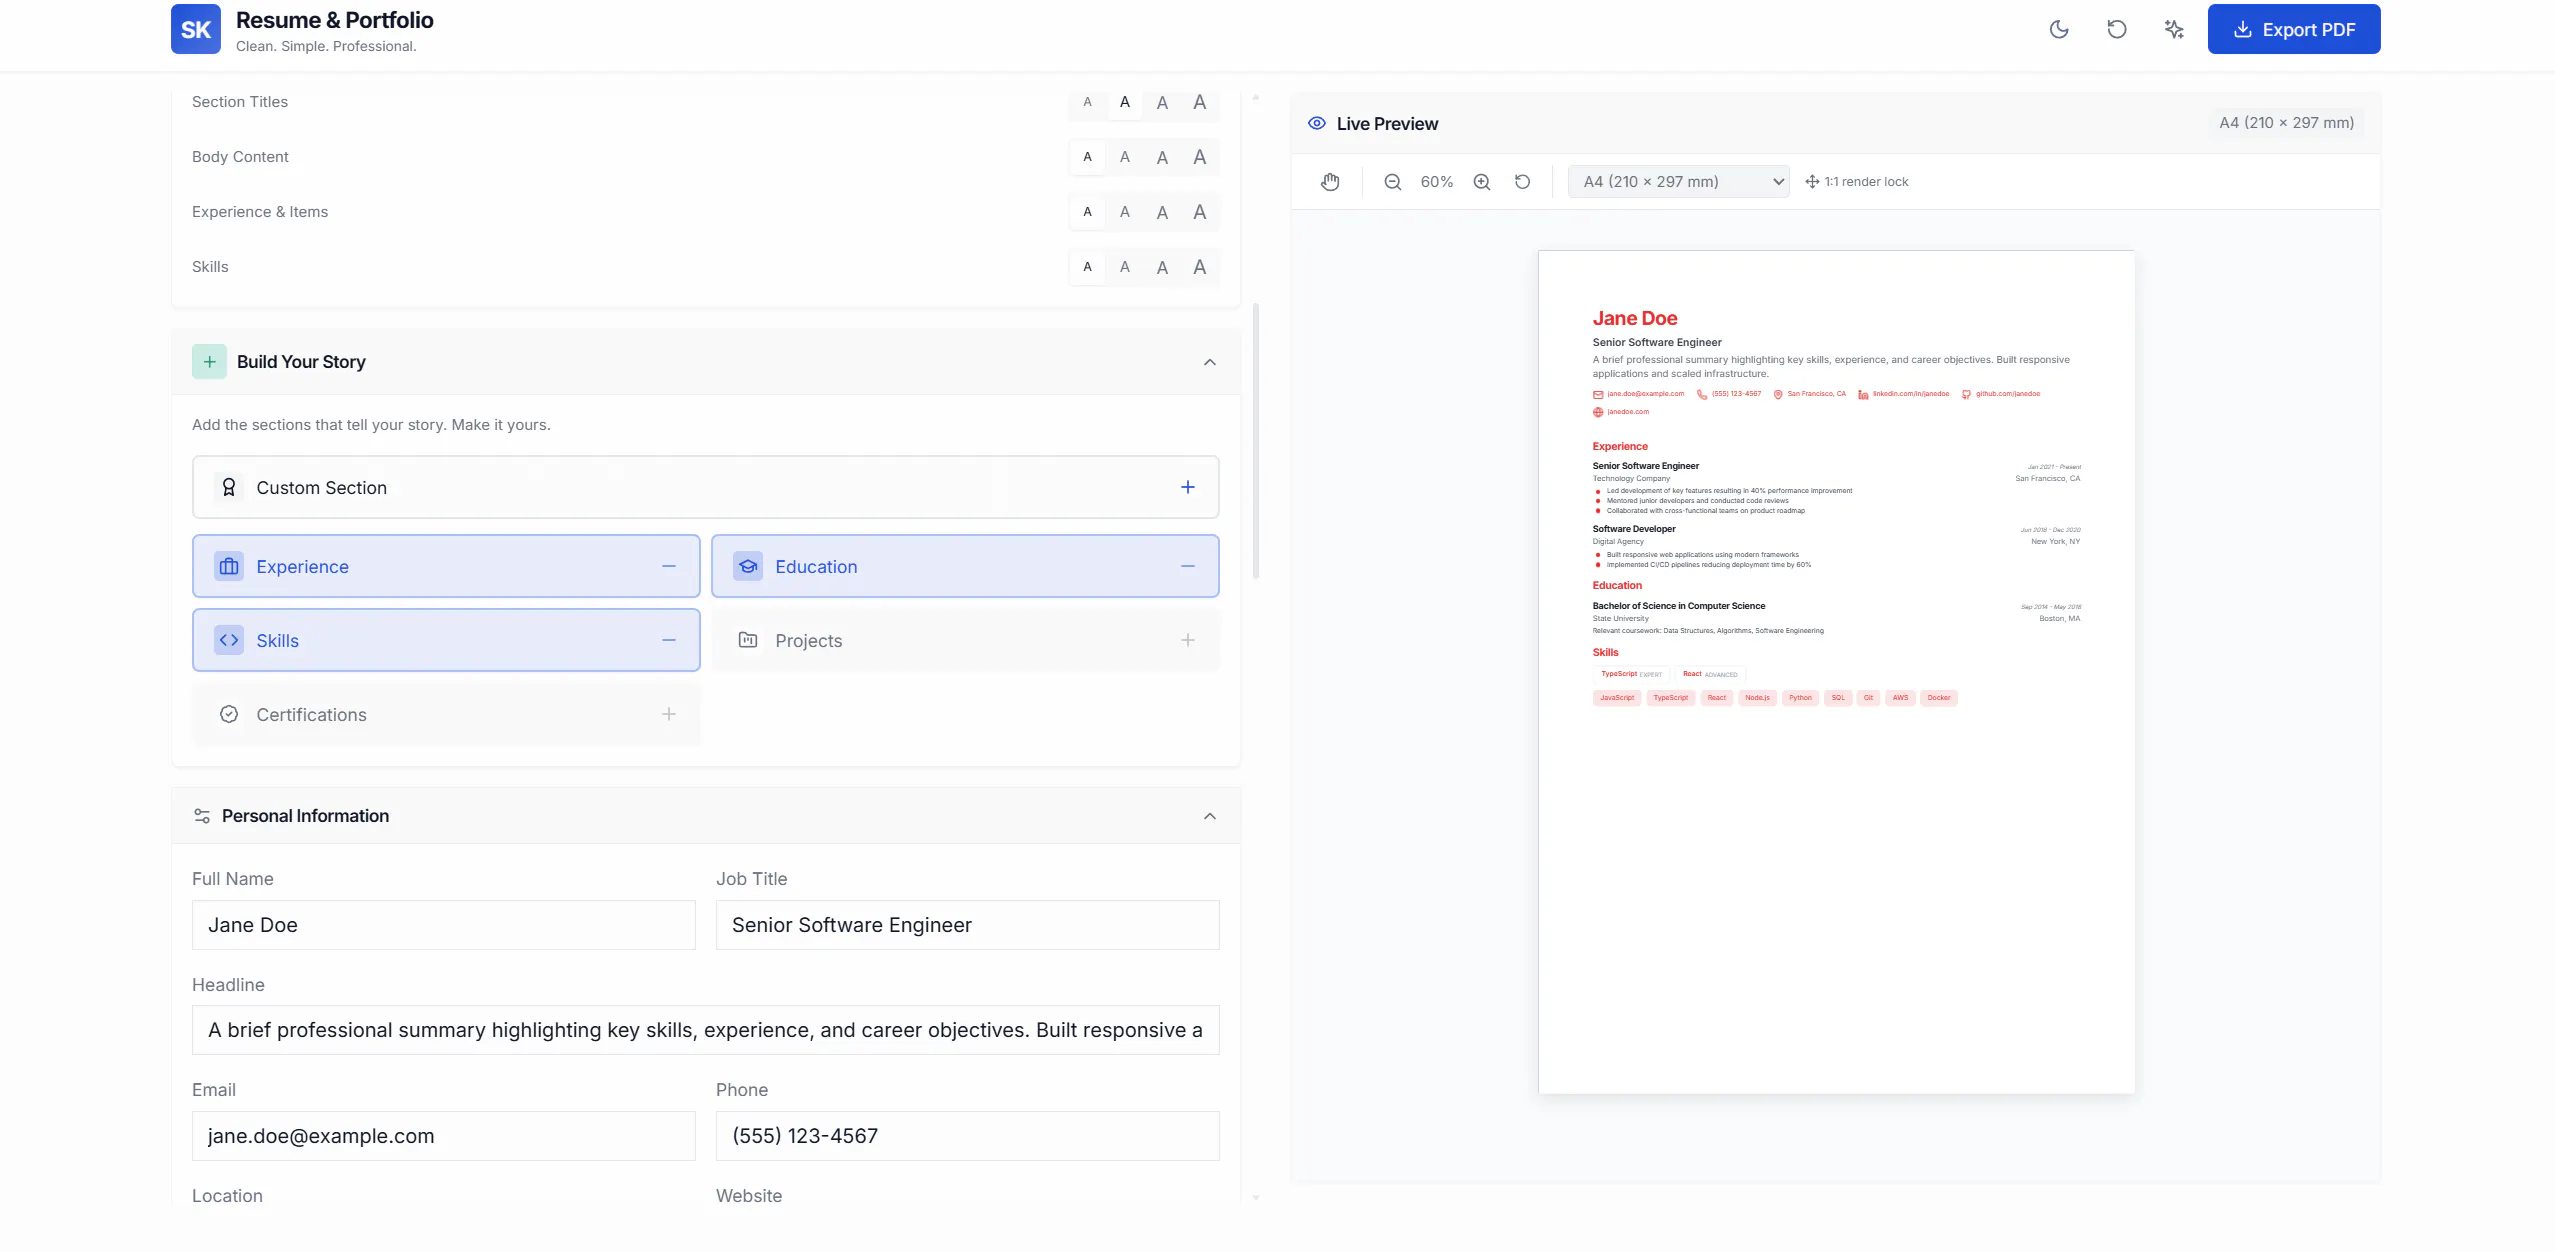Screen dimensions: 2555x1252
Task: Click the Personal Information sliders icon
Action: 202,816
